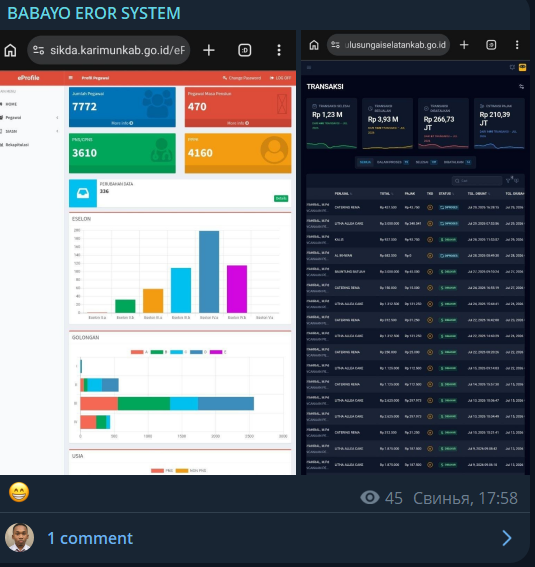Click the LOG OFF link
The width and height of the screenshot is (535, 567).
281,78
